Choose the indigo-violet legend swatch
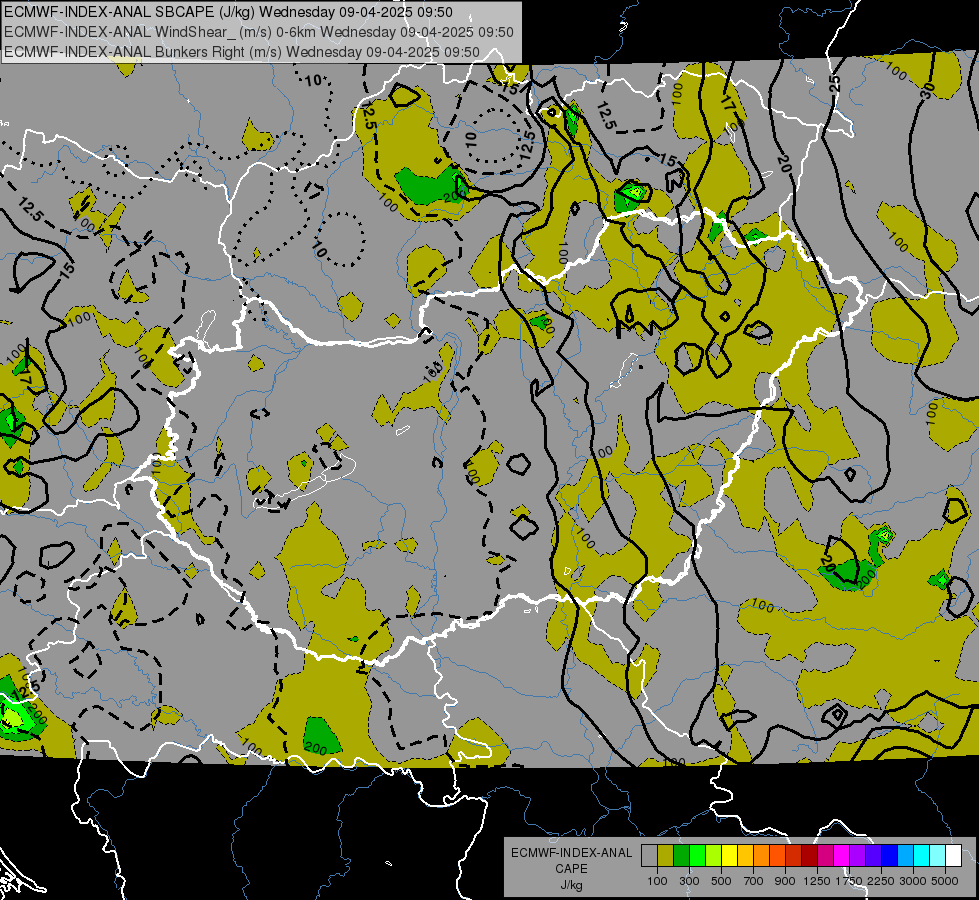 click(x=873, y=855)
